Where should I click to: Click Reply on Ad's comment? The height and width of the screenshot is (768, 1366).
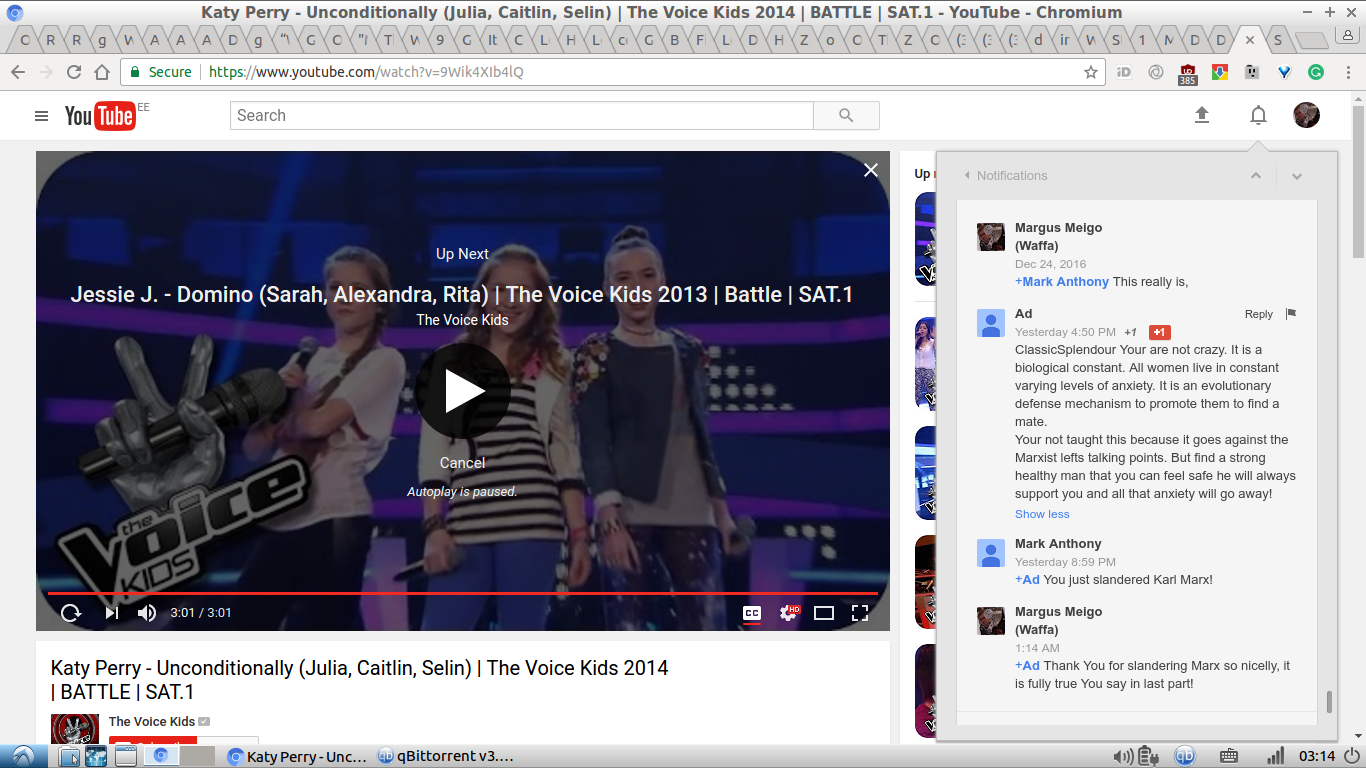coord(1259,314)
